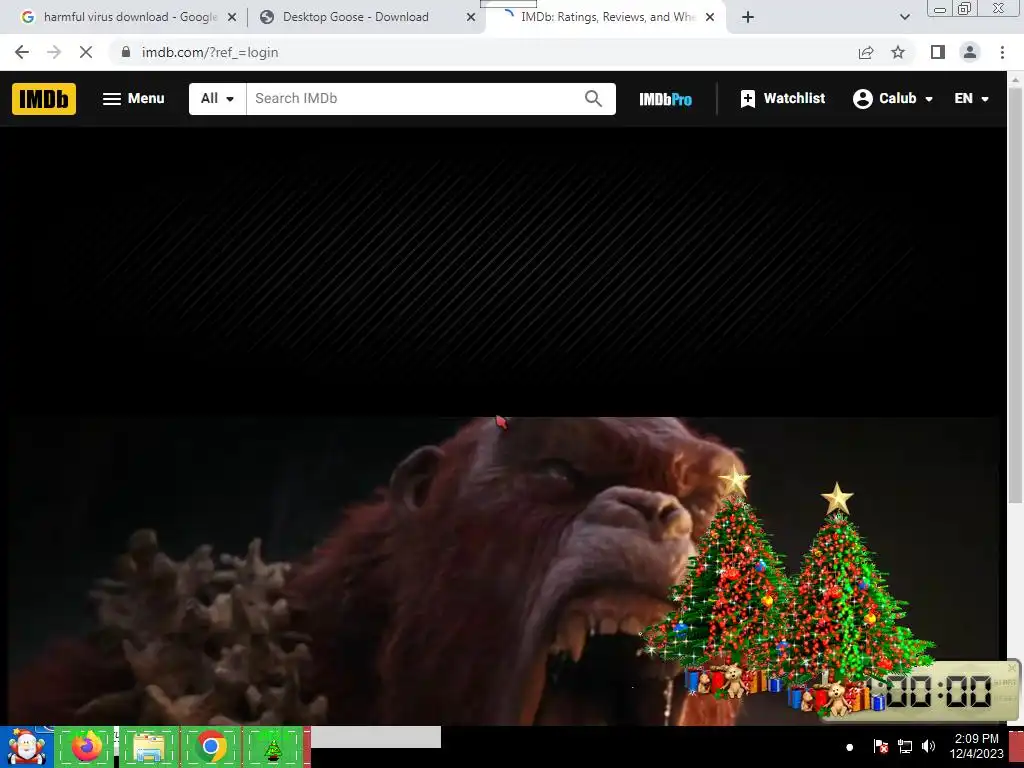1024x768 pixels.
Task: Click the Action Center flag tray icon
Action: [880, 746]
